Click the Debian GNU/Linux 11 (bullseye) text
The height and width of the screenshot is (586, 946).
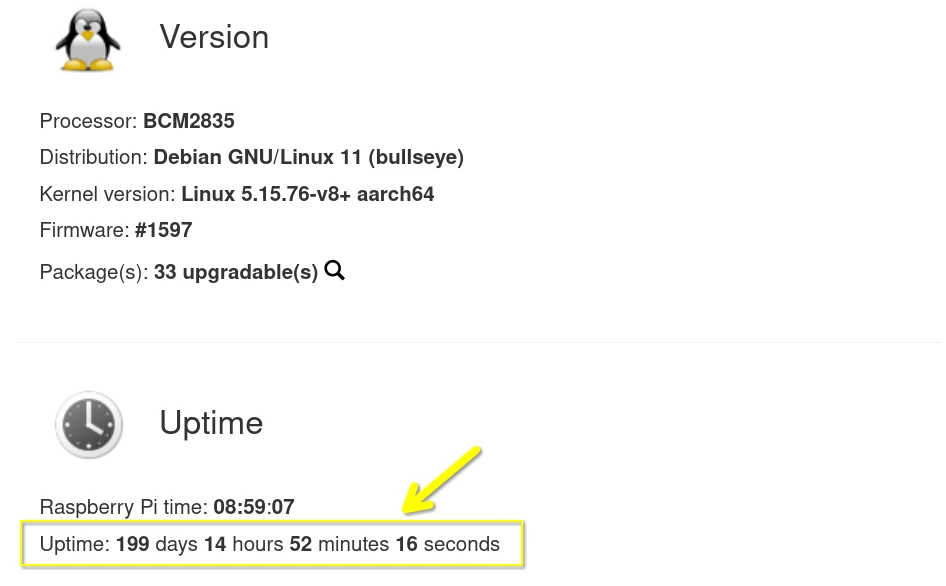click(x=308, y=157)
